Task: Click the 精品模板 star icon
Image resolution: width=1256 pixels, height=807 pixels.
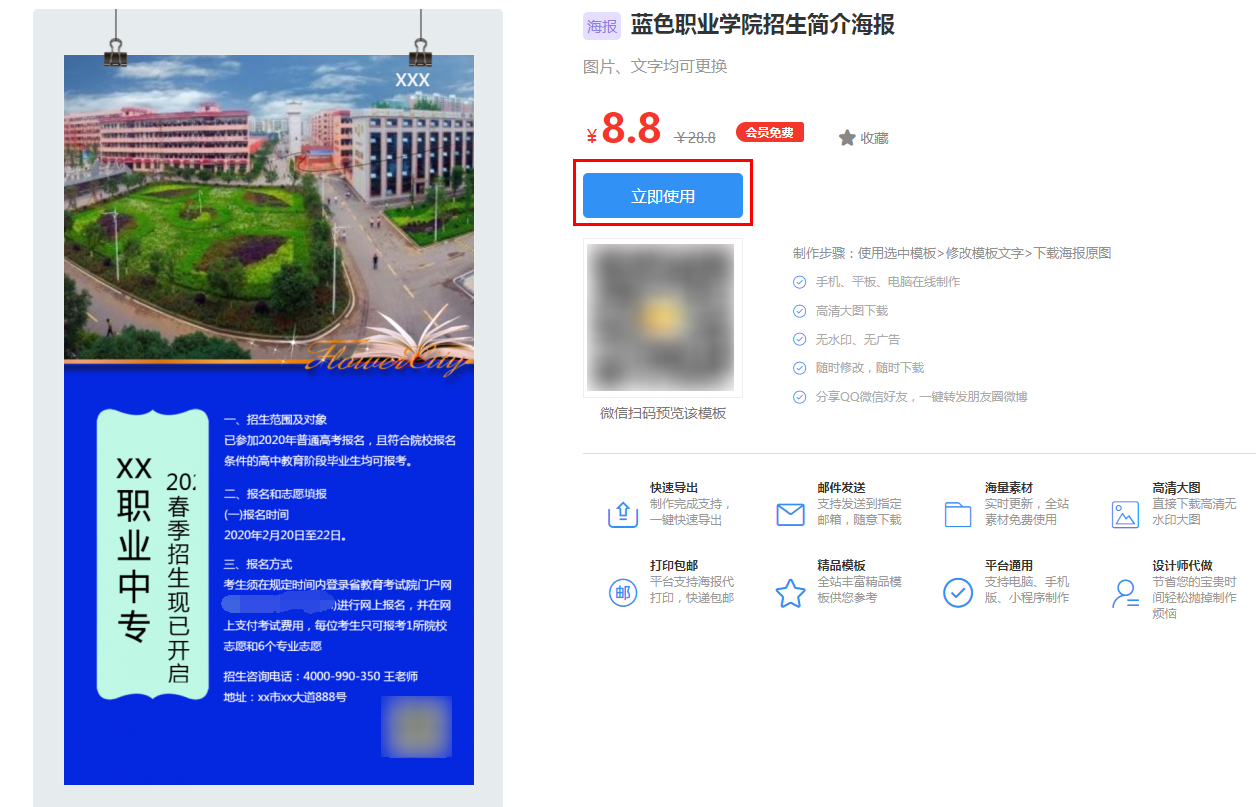Action: 790,592
